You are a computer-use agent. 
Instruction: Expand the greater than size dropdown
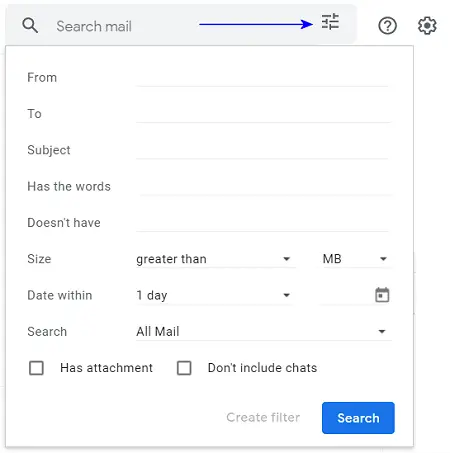pyautogui.click(x=215, y=259)
